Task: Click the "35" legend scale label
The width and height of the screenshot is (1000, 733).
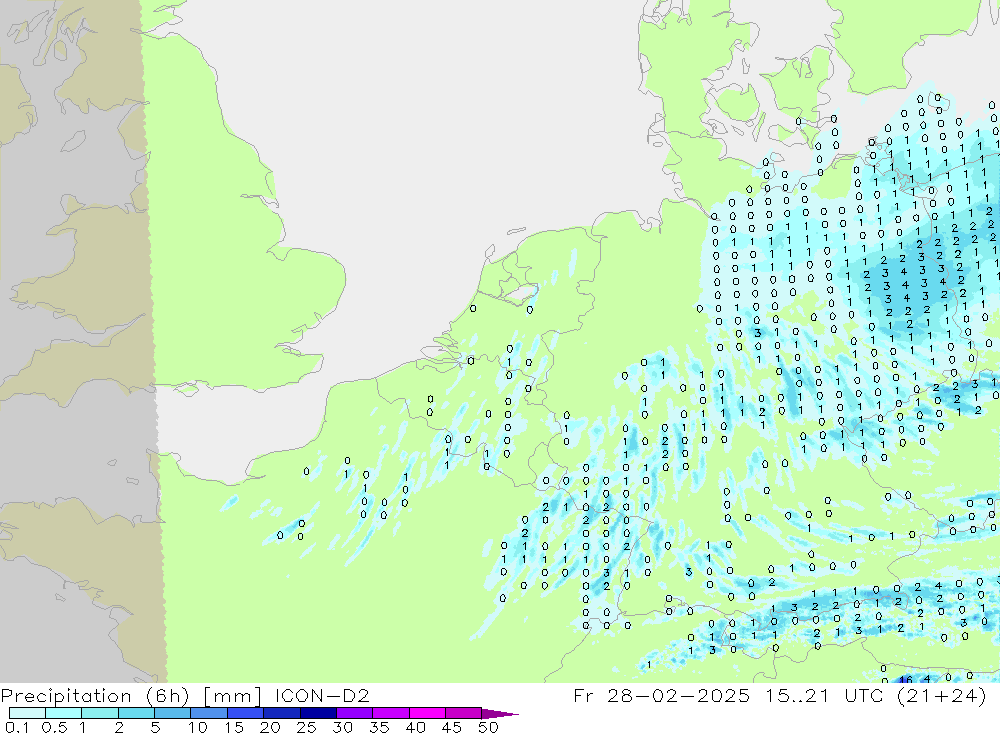Action: pos(379,727)
